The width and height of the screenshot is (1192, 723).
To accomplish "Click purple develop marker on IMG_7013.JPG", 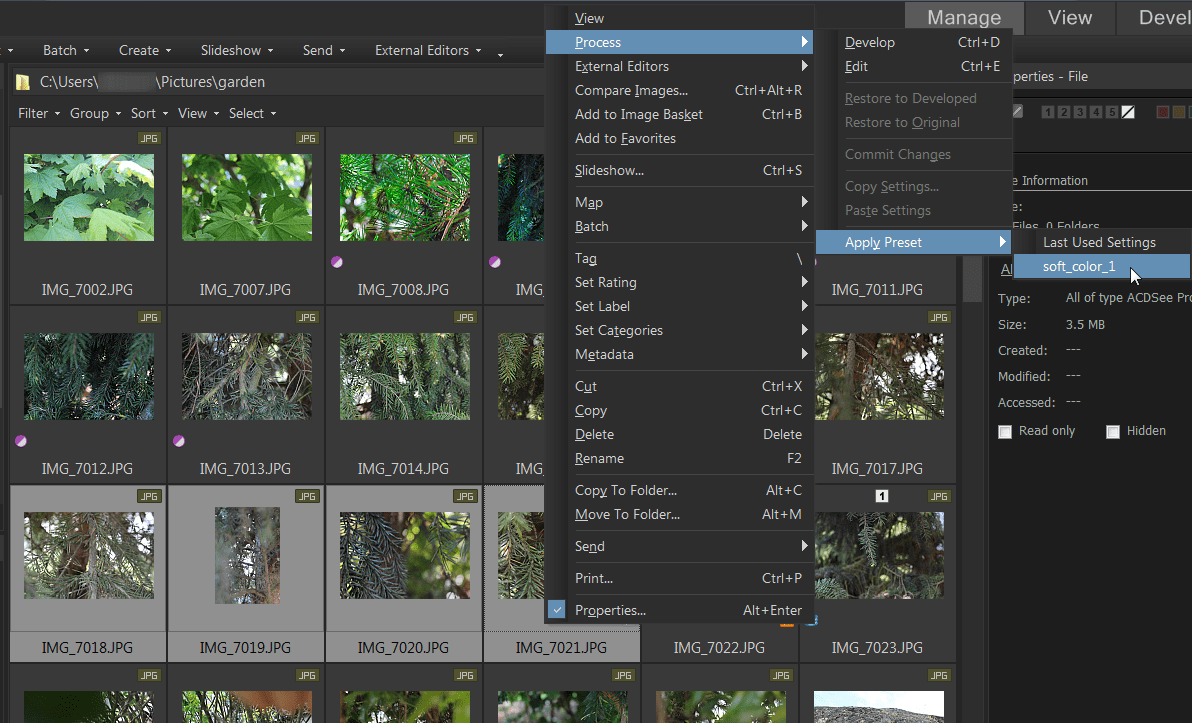I will coord(179,441).
